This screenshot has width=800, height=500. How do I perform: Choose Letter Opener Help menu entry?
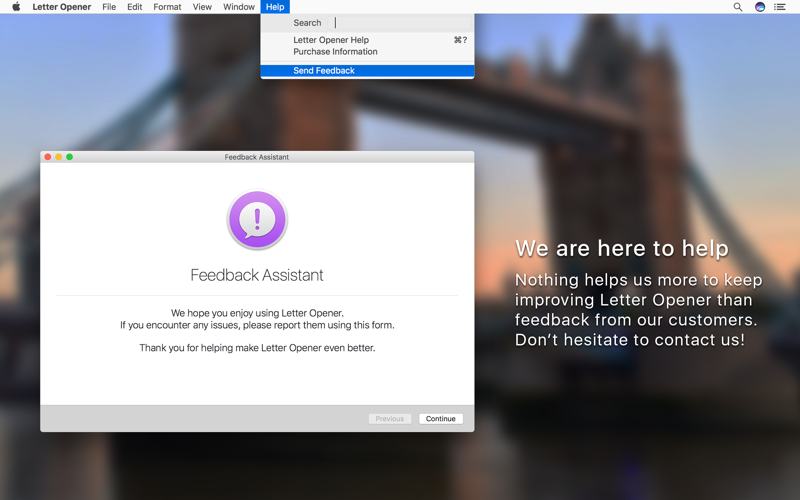(367, 40)
